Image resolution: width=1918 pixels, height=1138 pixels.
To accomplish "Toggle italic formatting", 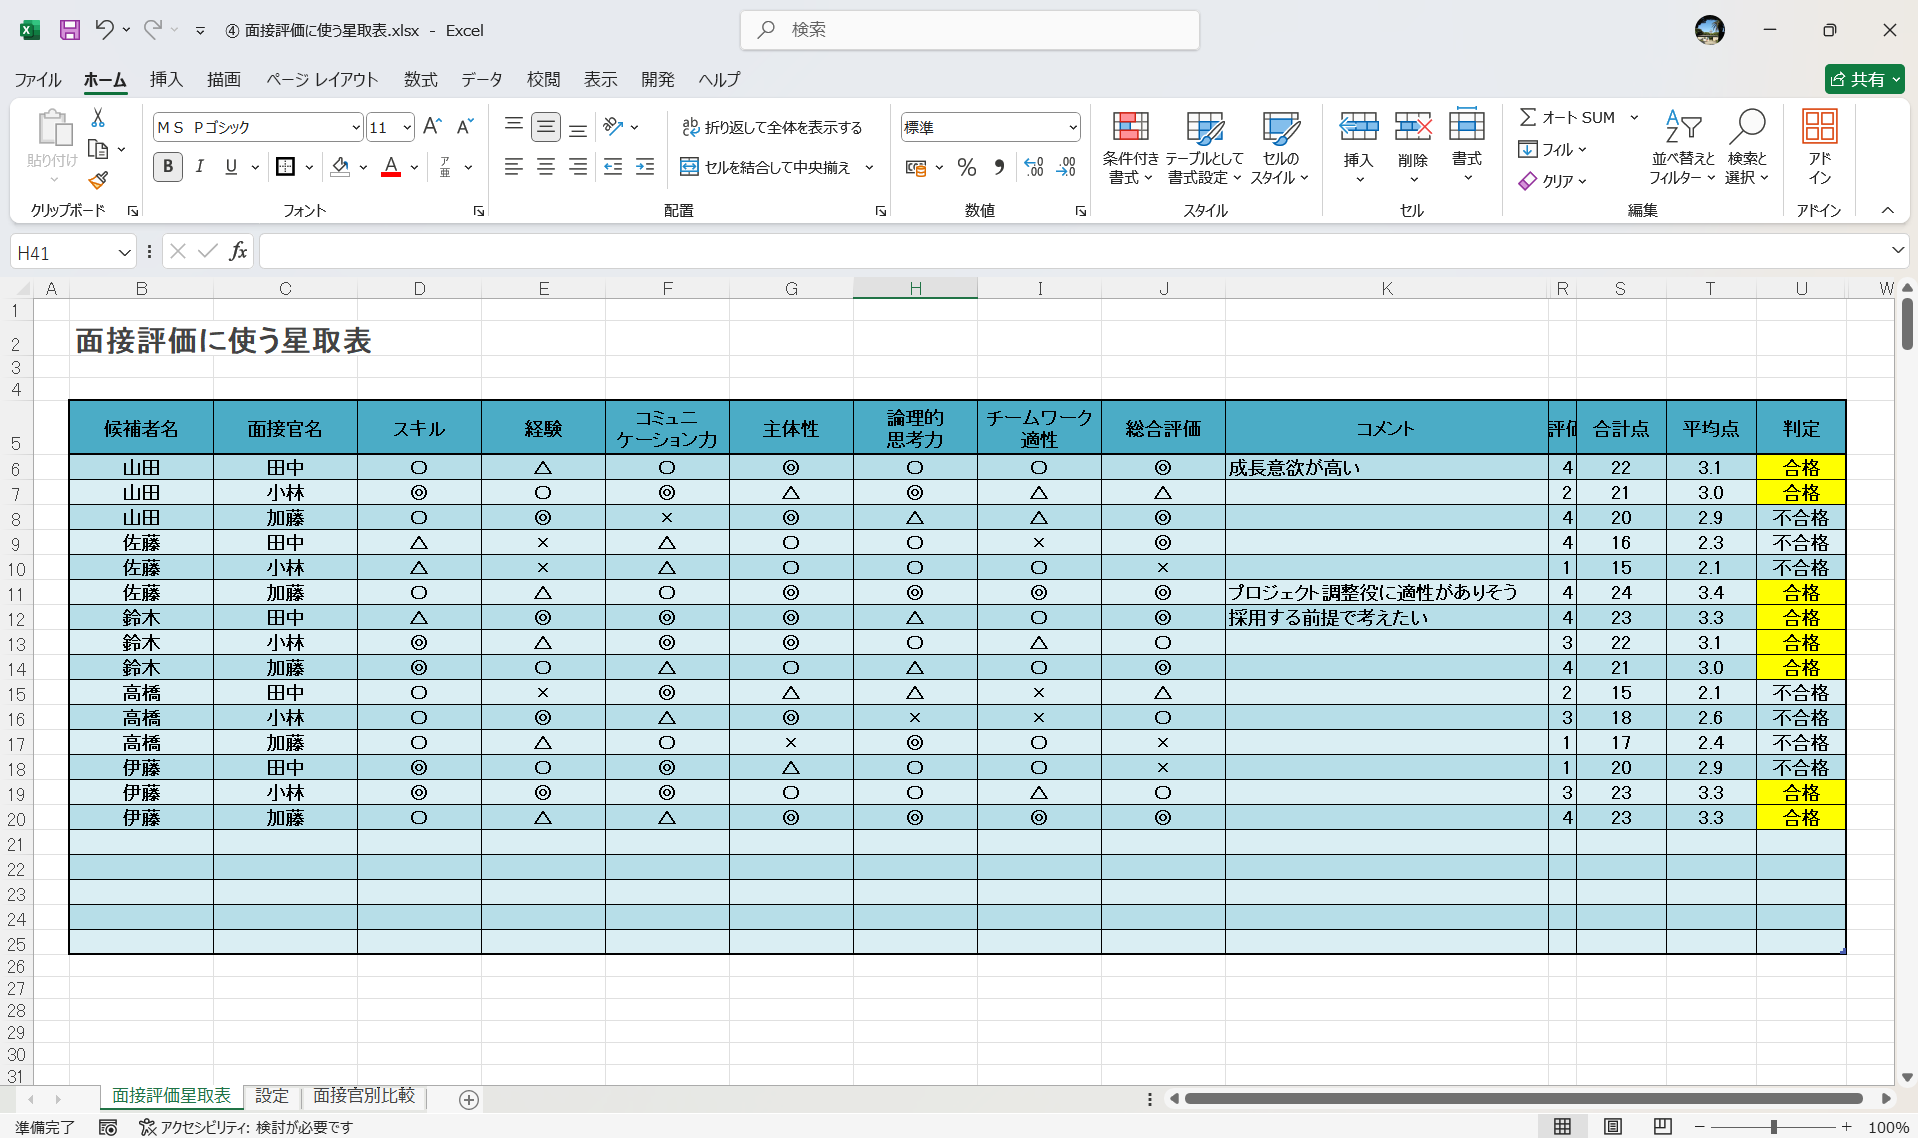I will [x=199, y=167].
